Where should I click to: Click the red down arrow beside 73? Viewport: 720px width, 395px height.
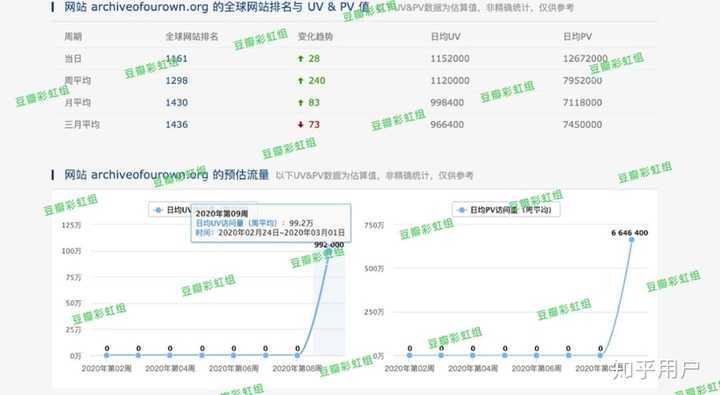pyautogui.click(x=301, y=124)
